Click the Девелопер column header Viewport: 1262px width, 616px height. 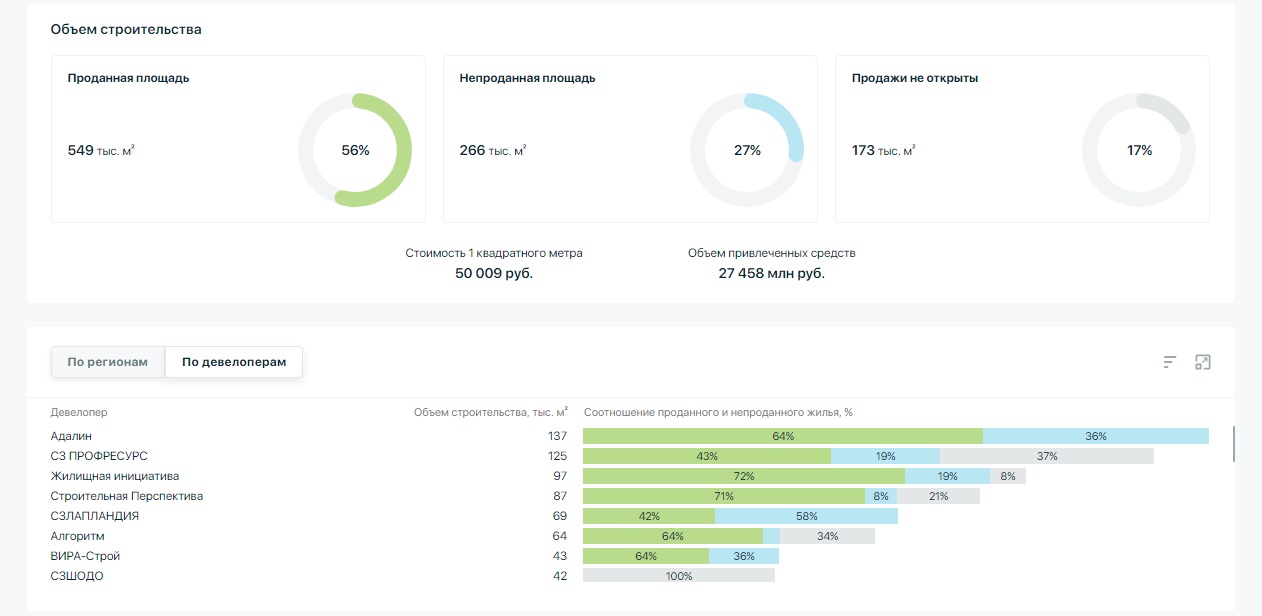(79, 412)
